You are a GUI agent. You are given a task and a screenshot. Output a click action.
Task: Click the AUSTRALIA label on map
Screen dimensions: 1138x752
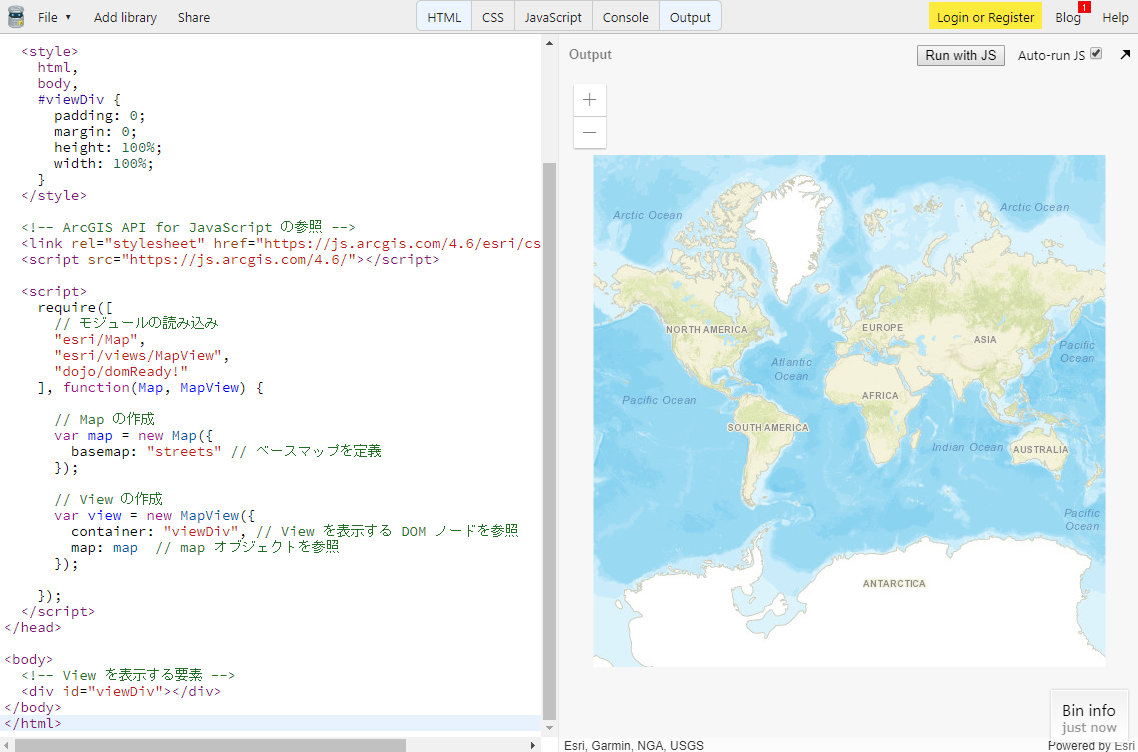pos(1041,449)
